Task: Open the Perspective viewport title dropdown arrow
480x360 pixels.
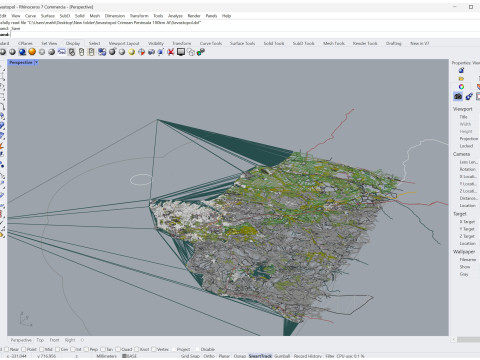Action: pyautogui.click(x=36, y=62)
